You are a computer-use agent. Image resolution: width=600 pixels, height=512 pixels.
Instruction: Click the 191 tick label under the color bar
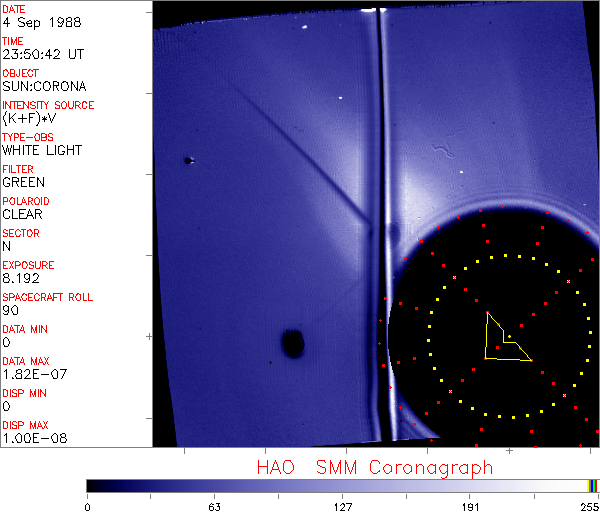(x=470, y=505)
